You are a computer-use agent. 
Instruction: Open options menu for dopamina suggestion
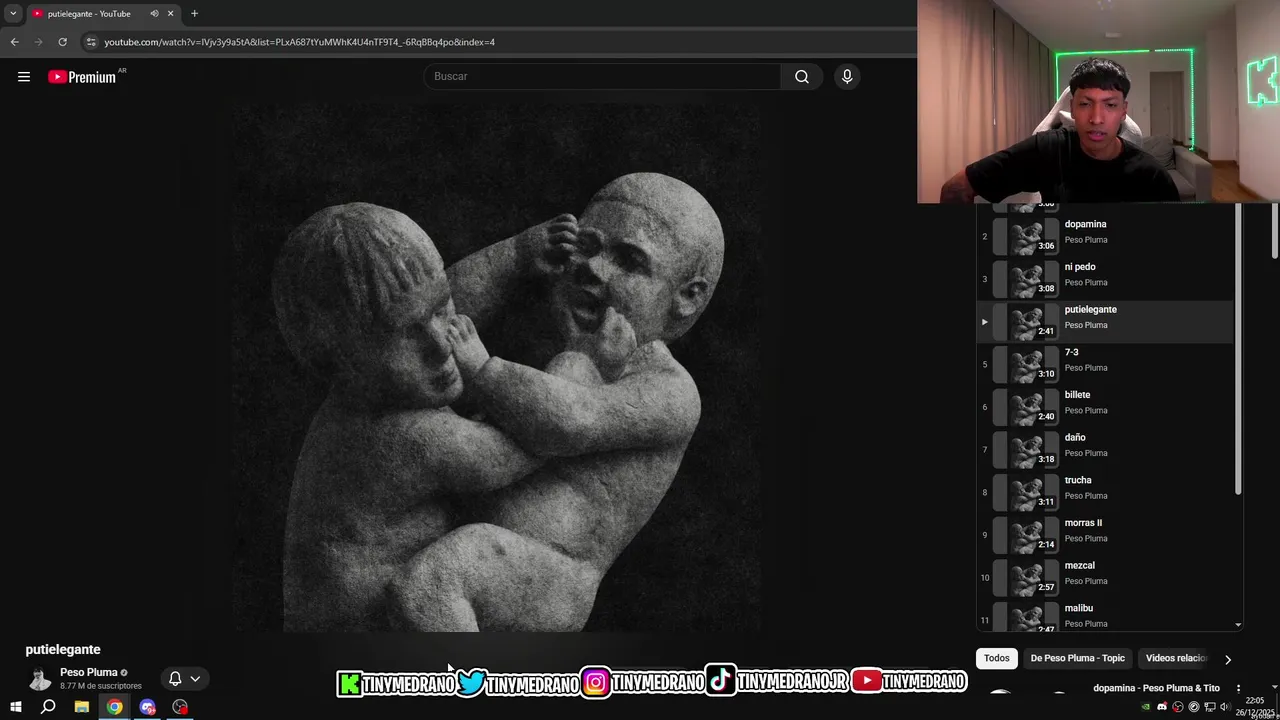coord(1238,688)
